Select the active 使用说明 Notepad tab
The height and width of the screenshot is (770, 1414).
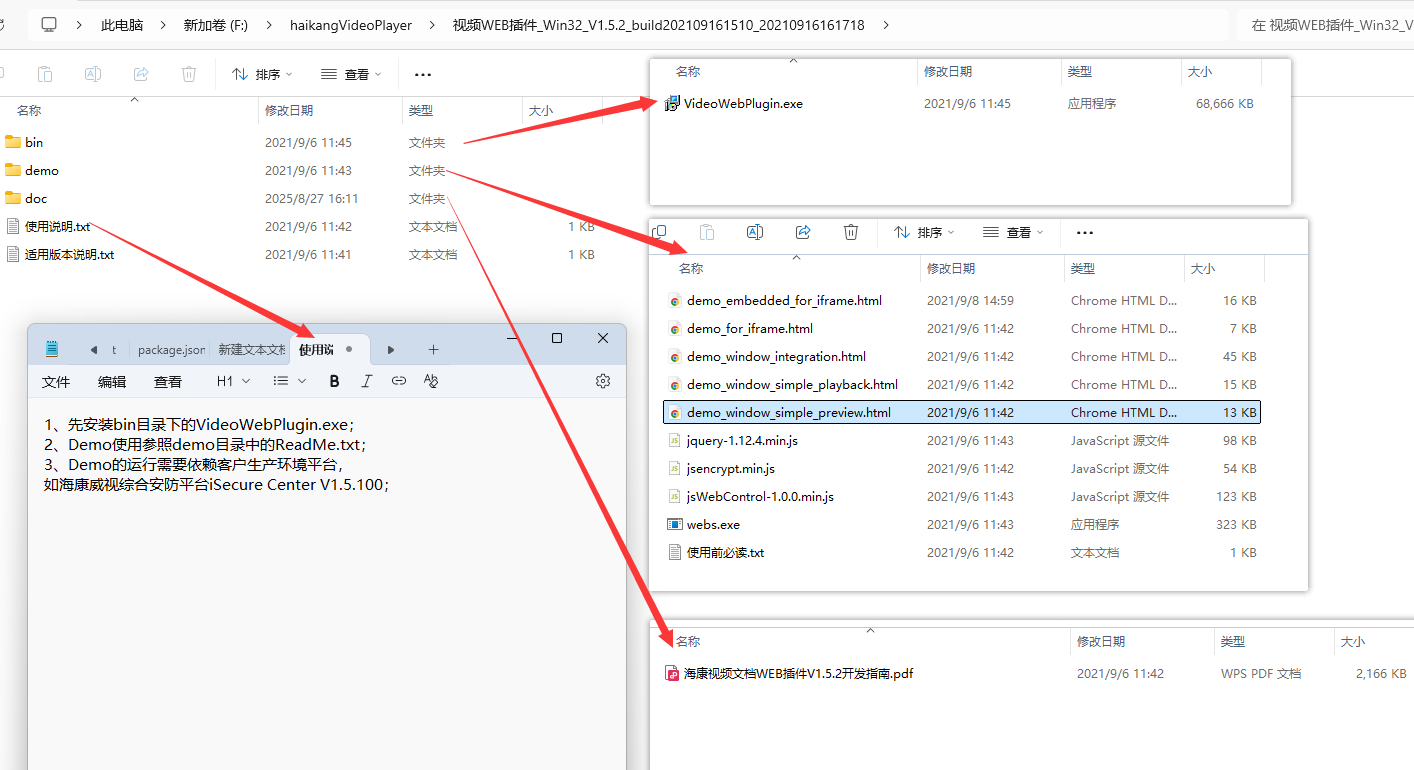(330, 350)
